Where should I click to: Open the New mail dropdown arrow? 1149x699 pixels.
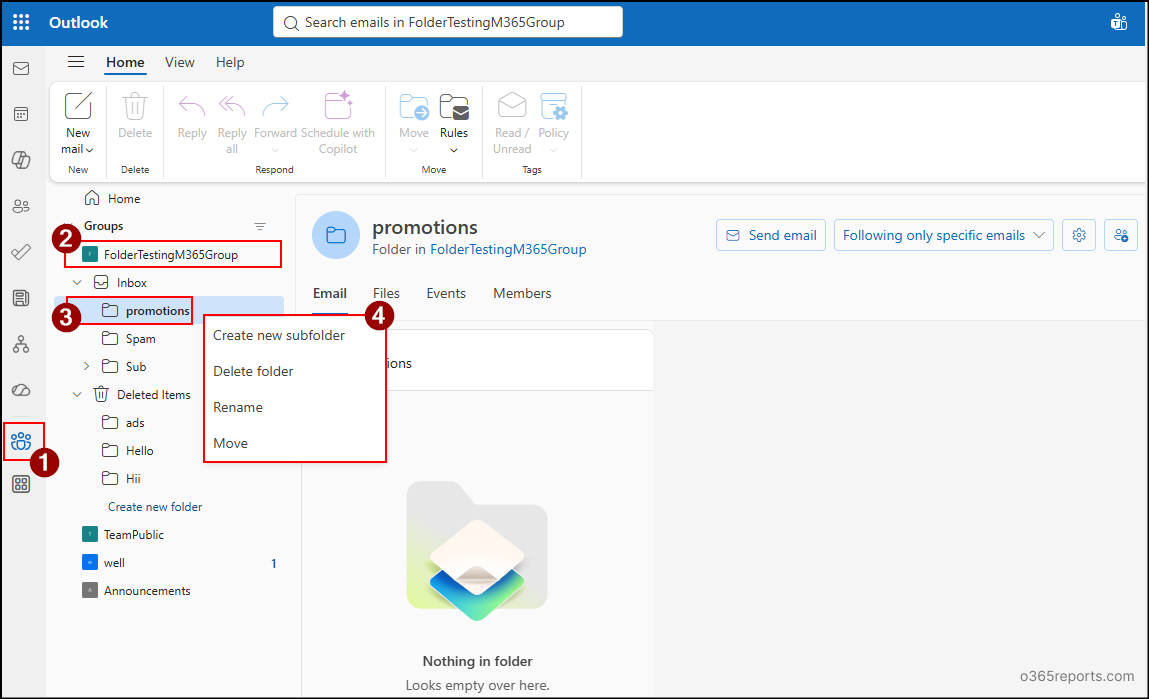(89, 150)
